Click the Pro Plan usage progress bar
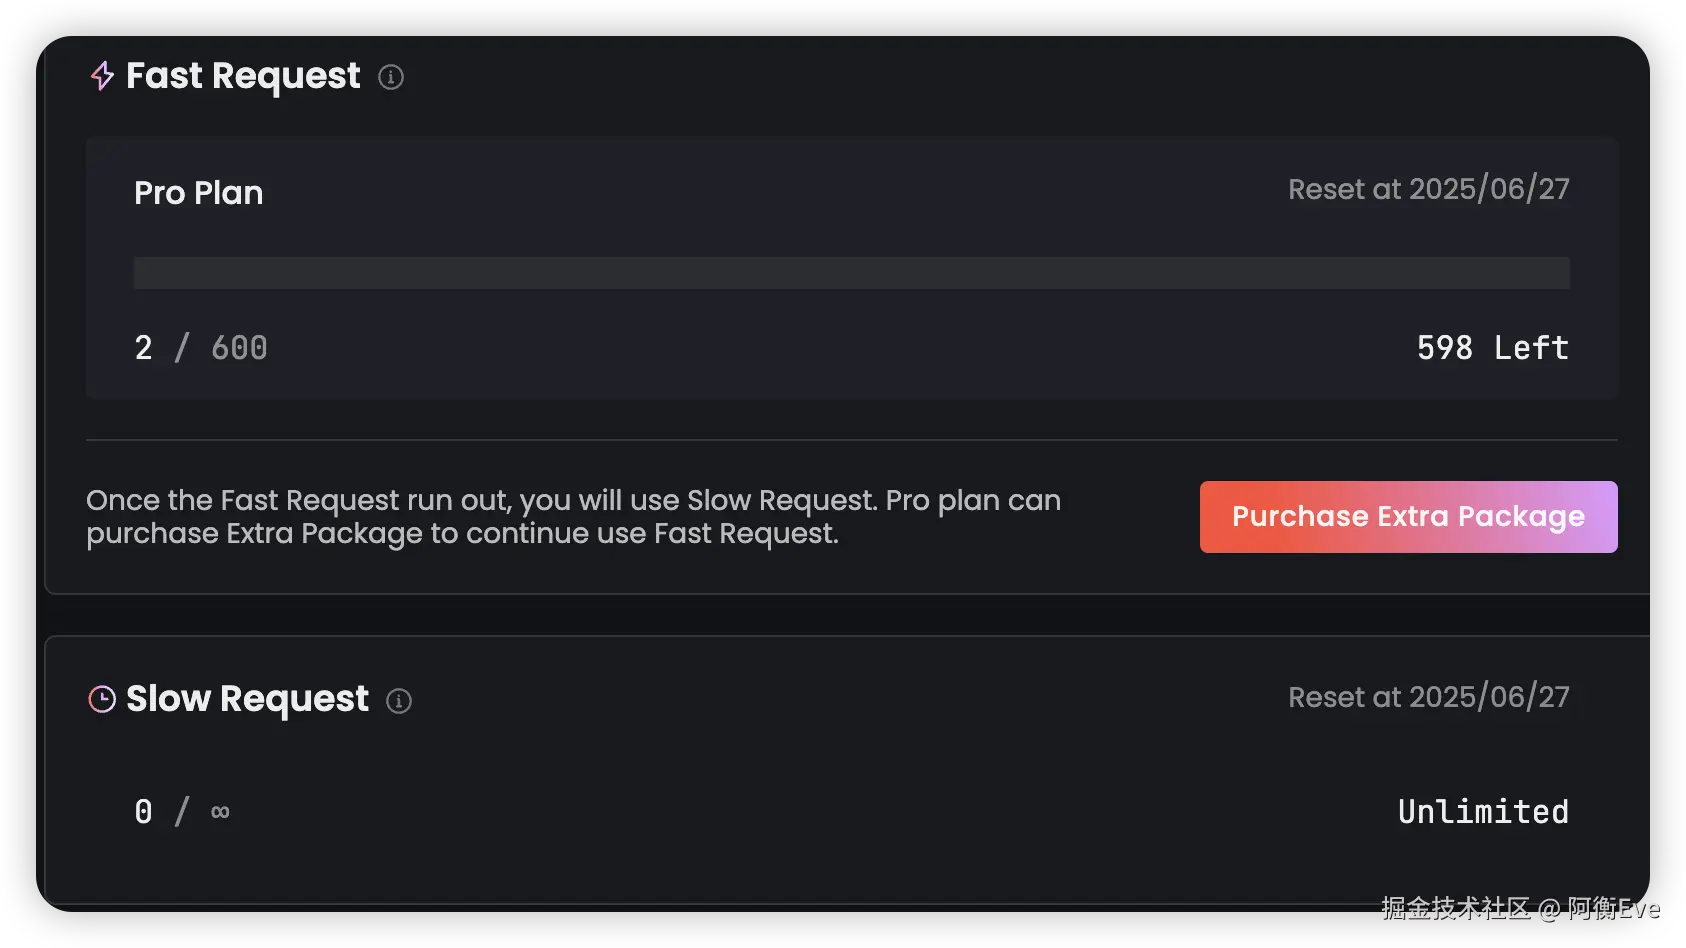Image resolution: width=1686 pixels, height=948 pixels. point(851,273)
